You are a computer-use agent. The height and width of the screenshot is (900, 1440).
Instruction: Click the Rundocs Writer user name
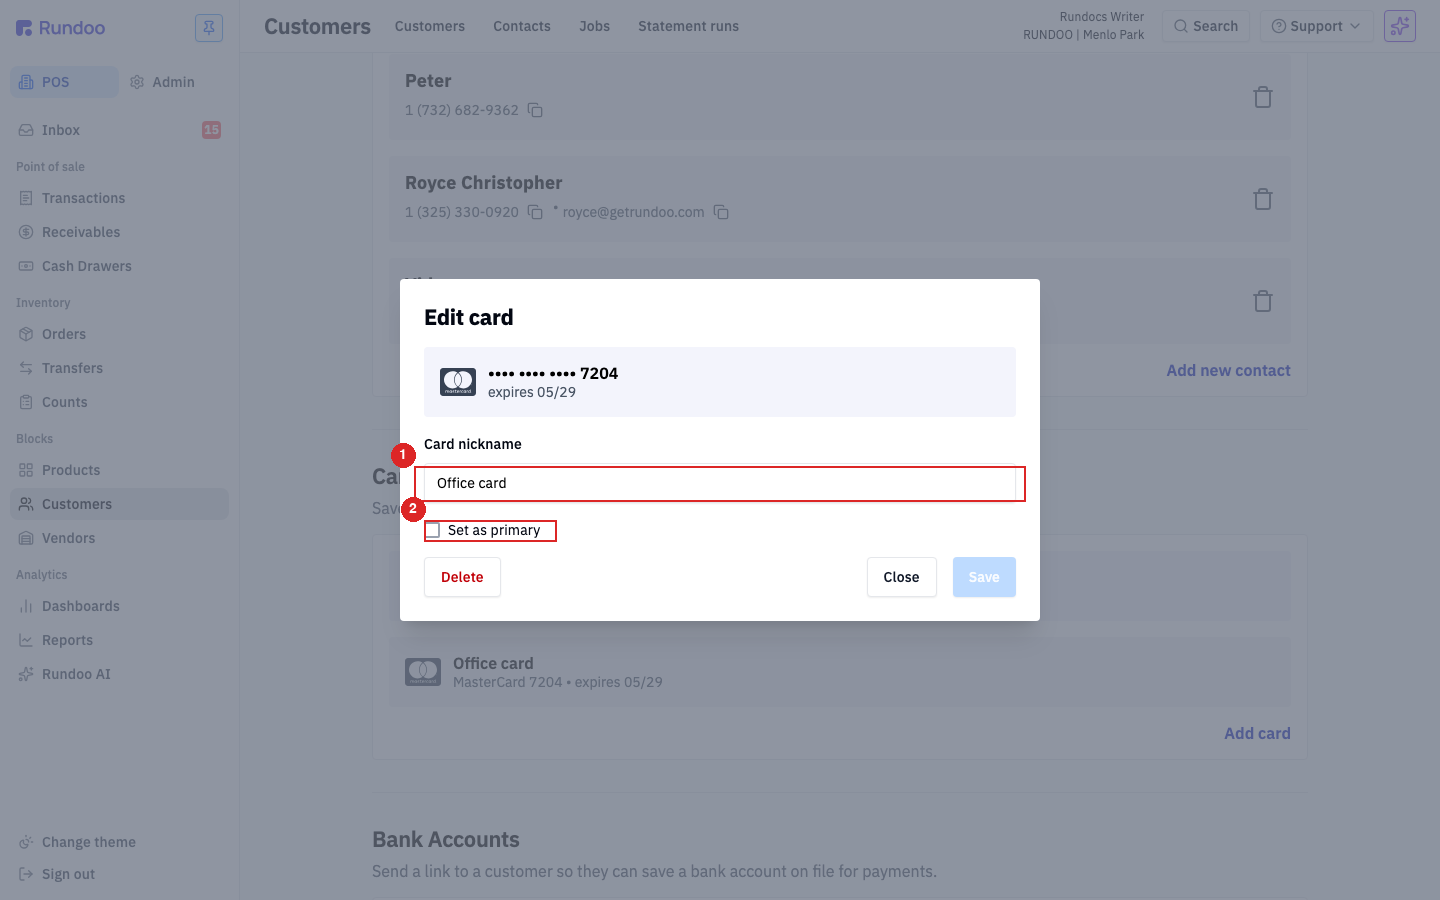point(1102,17)
